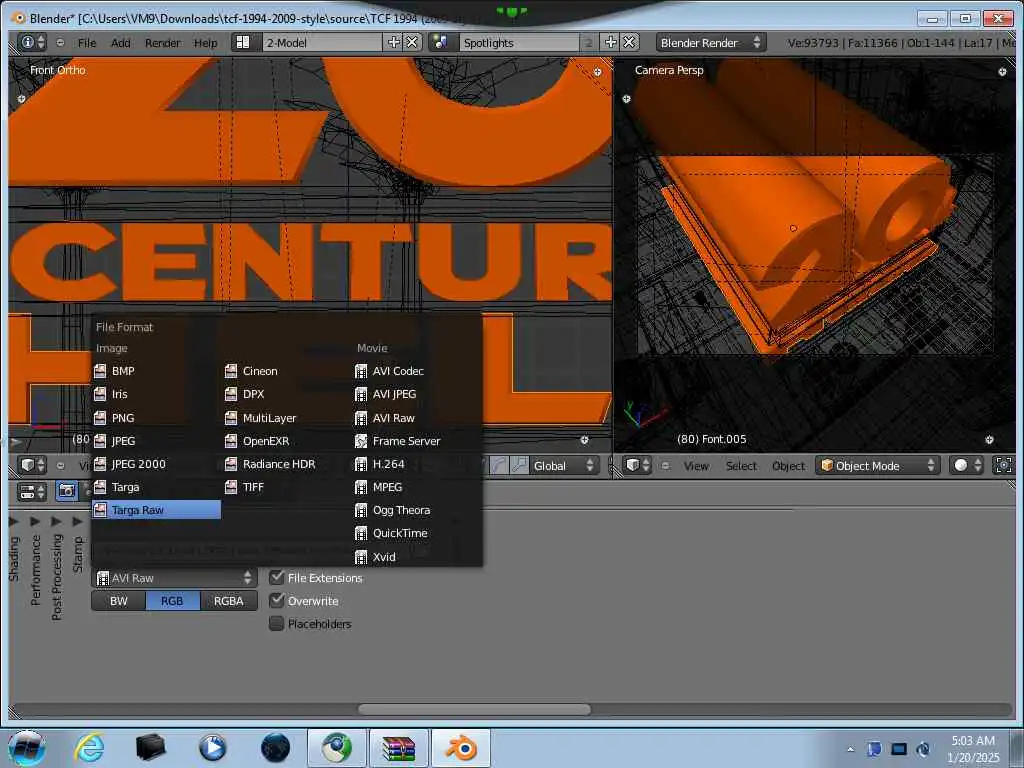Choose Targa Raw format entry
The image size is (1024, 768).
155,510
